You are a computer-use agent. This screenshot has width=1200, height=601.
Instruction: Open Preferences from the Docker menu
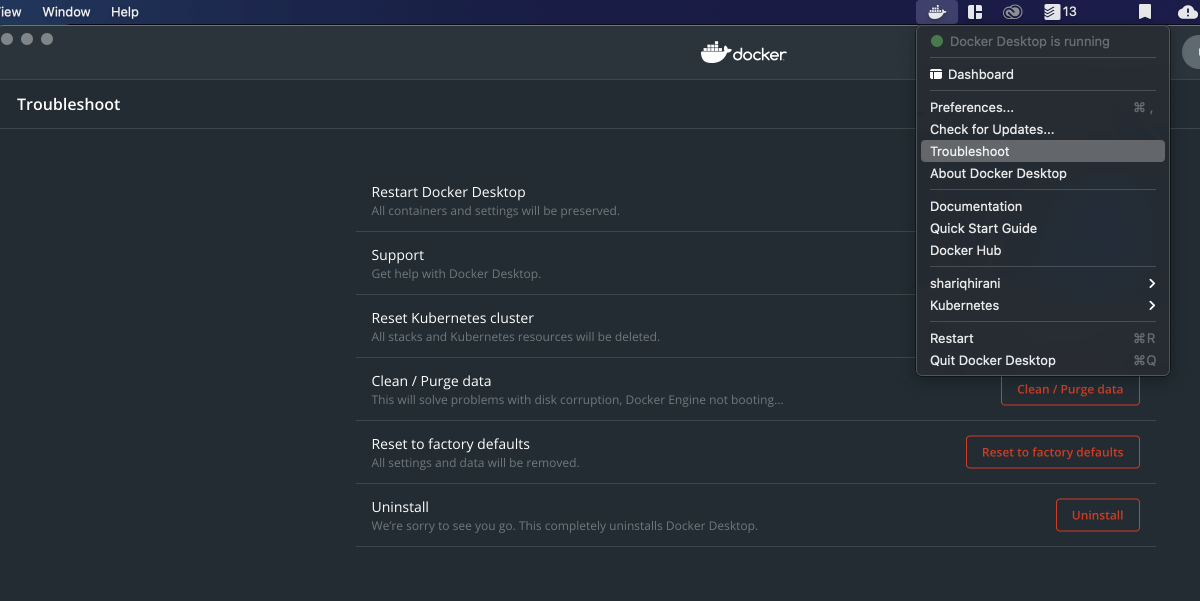pos(971,107)
